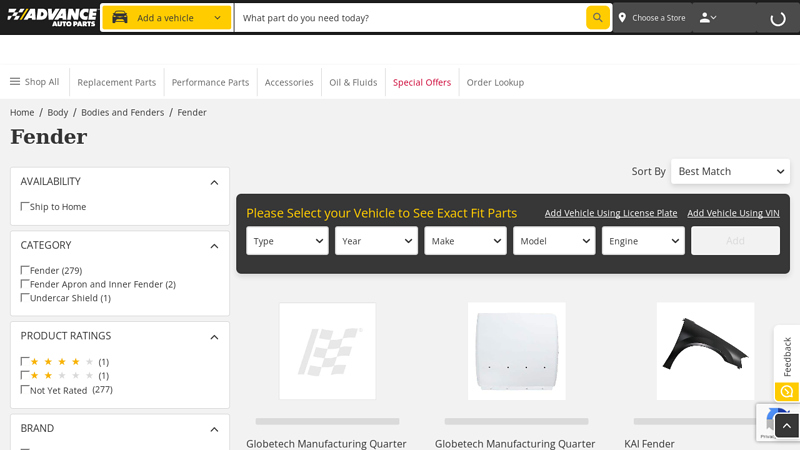Open the vehicle Model dropdown
The height and width of the screenshot is (450, 800).
coord(554,241)
